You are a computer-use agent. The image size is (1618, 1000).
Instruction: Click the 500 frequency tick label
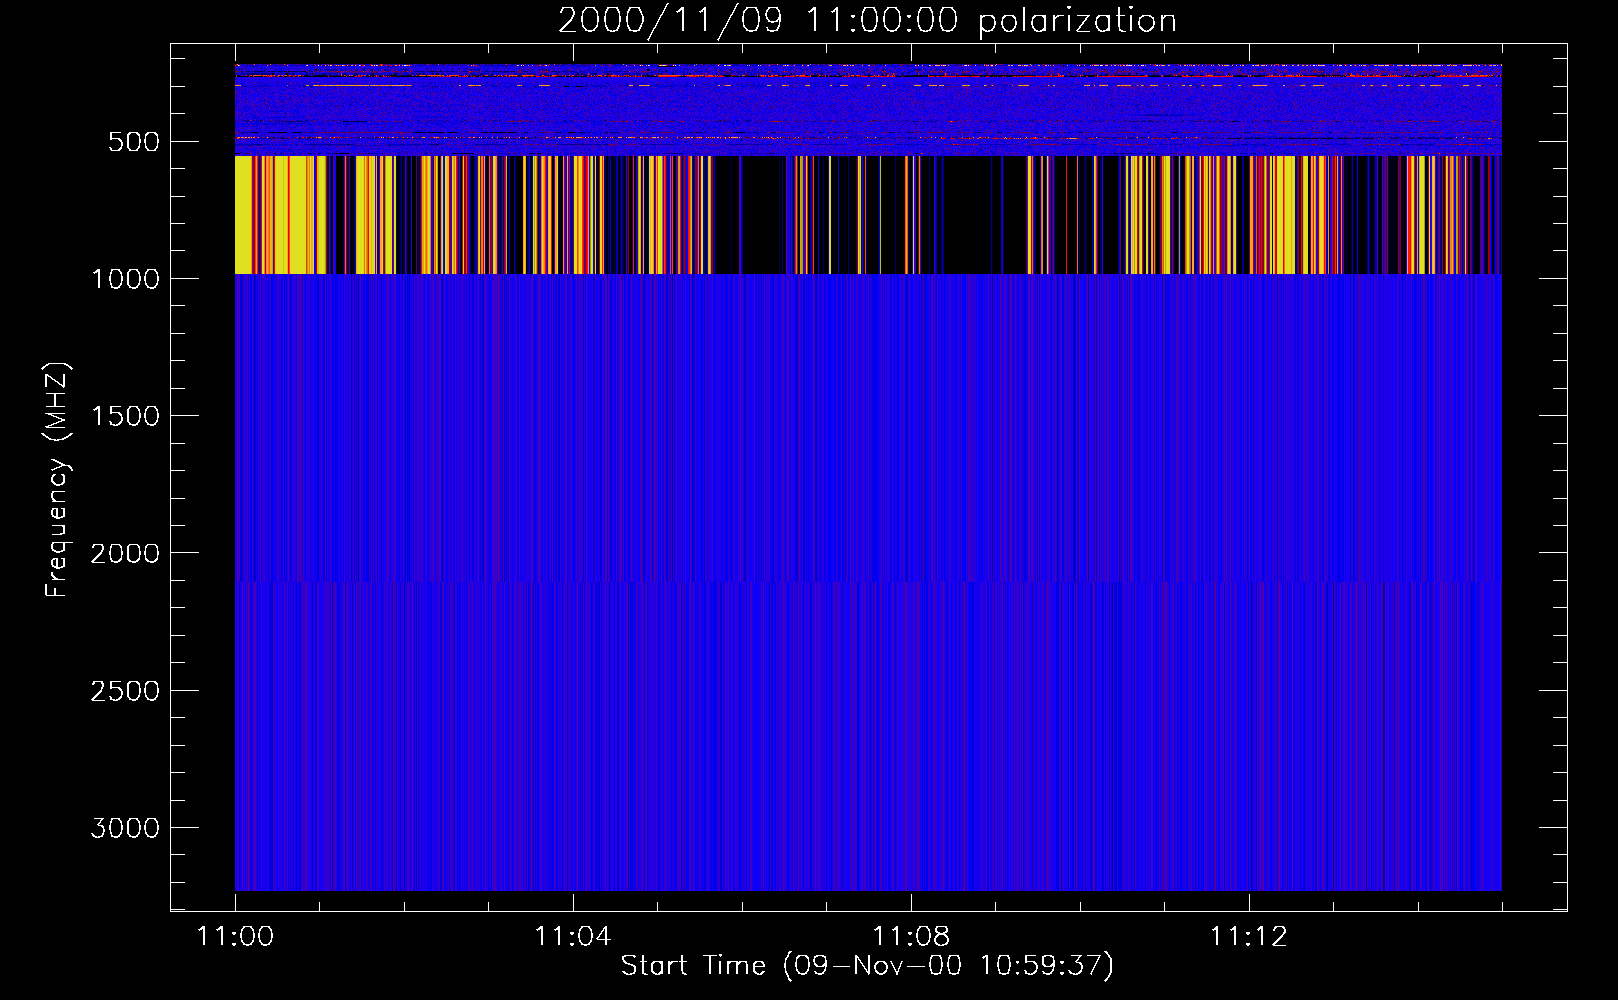pyautogui.click(x=134, y=142)
